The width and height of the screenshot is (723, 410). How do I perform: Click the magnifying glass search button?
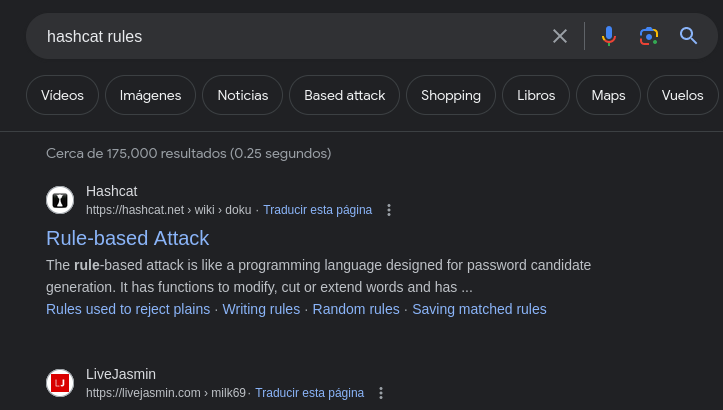(688, 36)
